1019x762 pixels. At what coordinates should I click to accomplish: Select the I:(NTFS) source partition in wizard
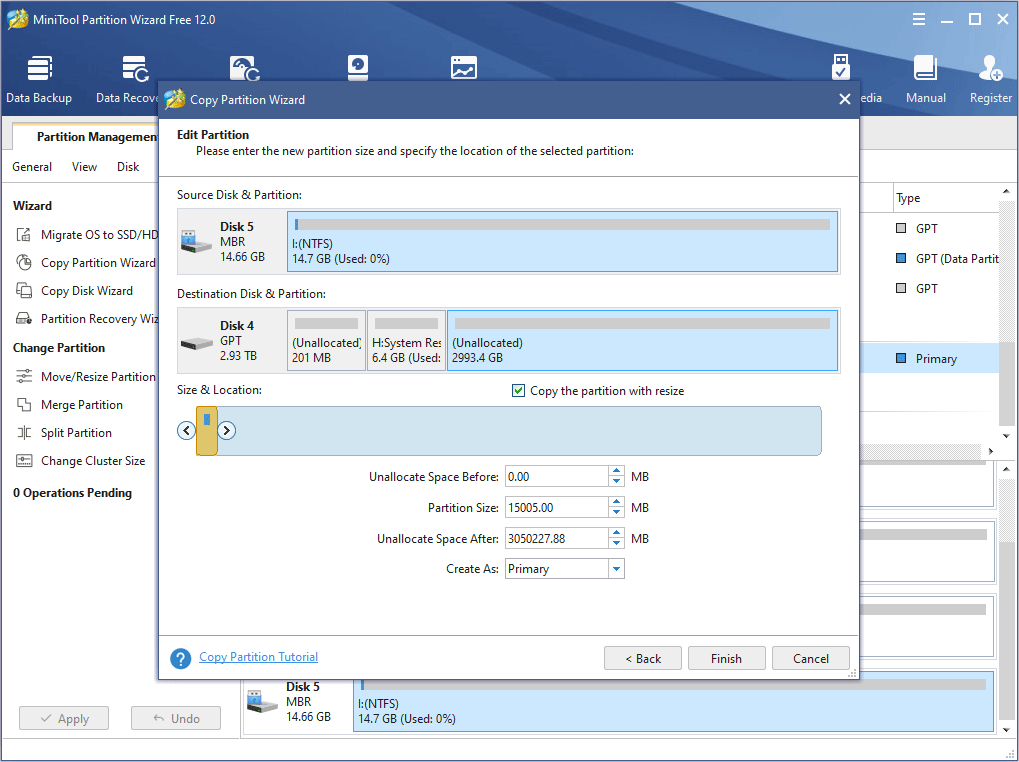(x=563, y=241)
